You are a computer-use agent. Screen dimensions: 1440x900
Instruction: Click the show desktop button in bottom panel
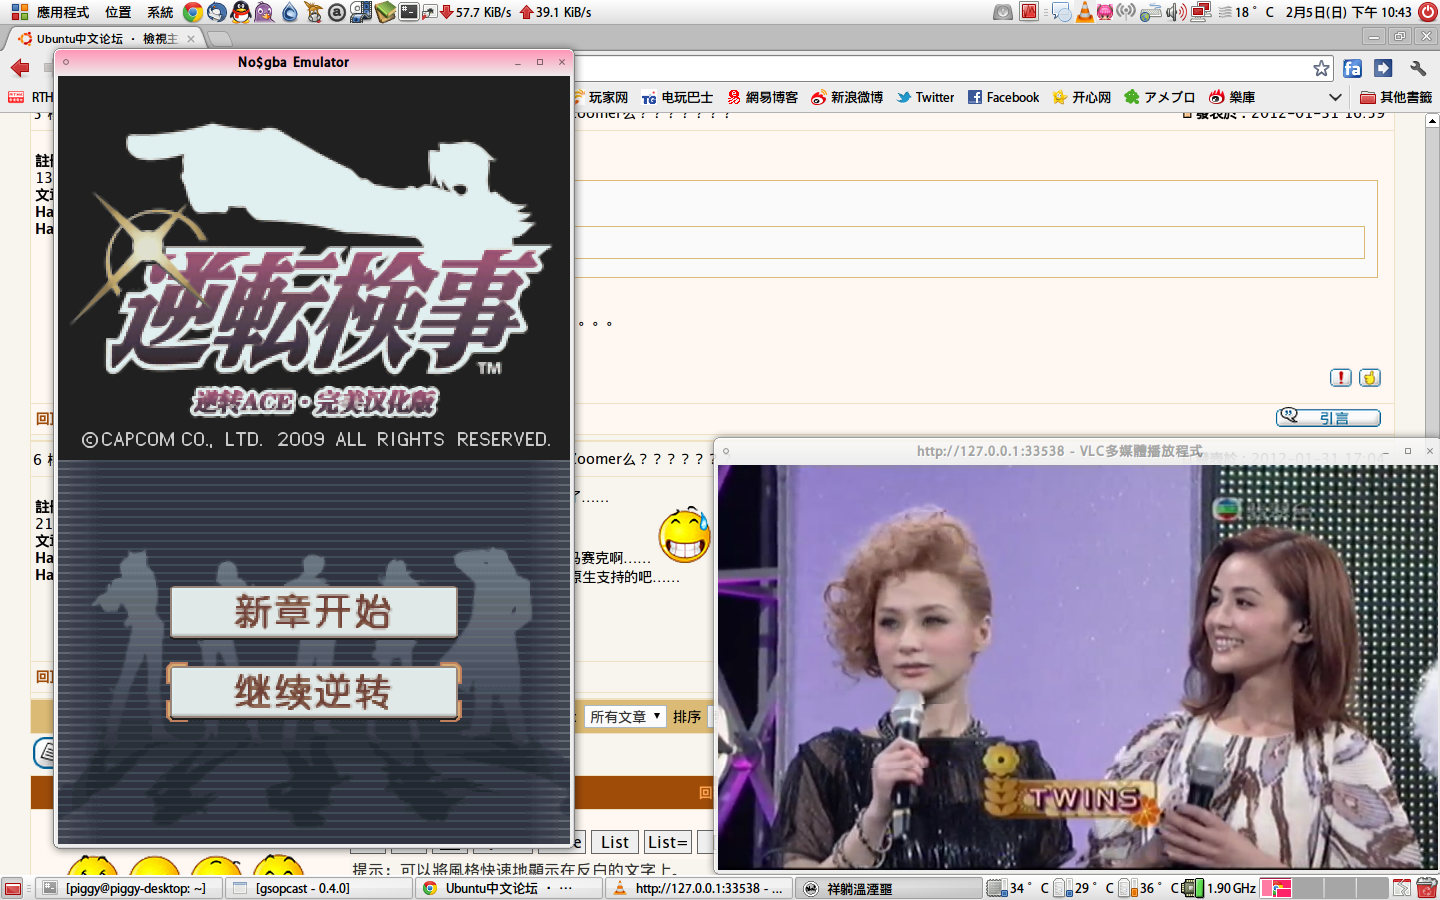pyautogui.click(x=13, y=888)
